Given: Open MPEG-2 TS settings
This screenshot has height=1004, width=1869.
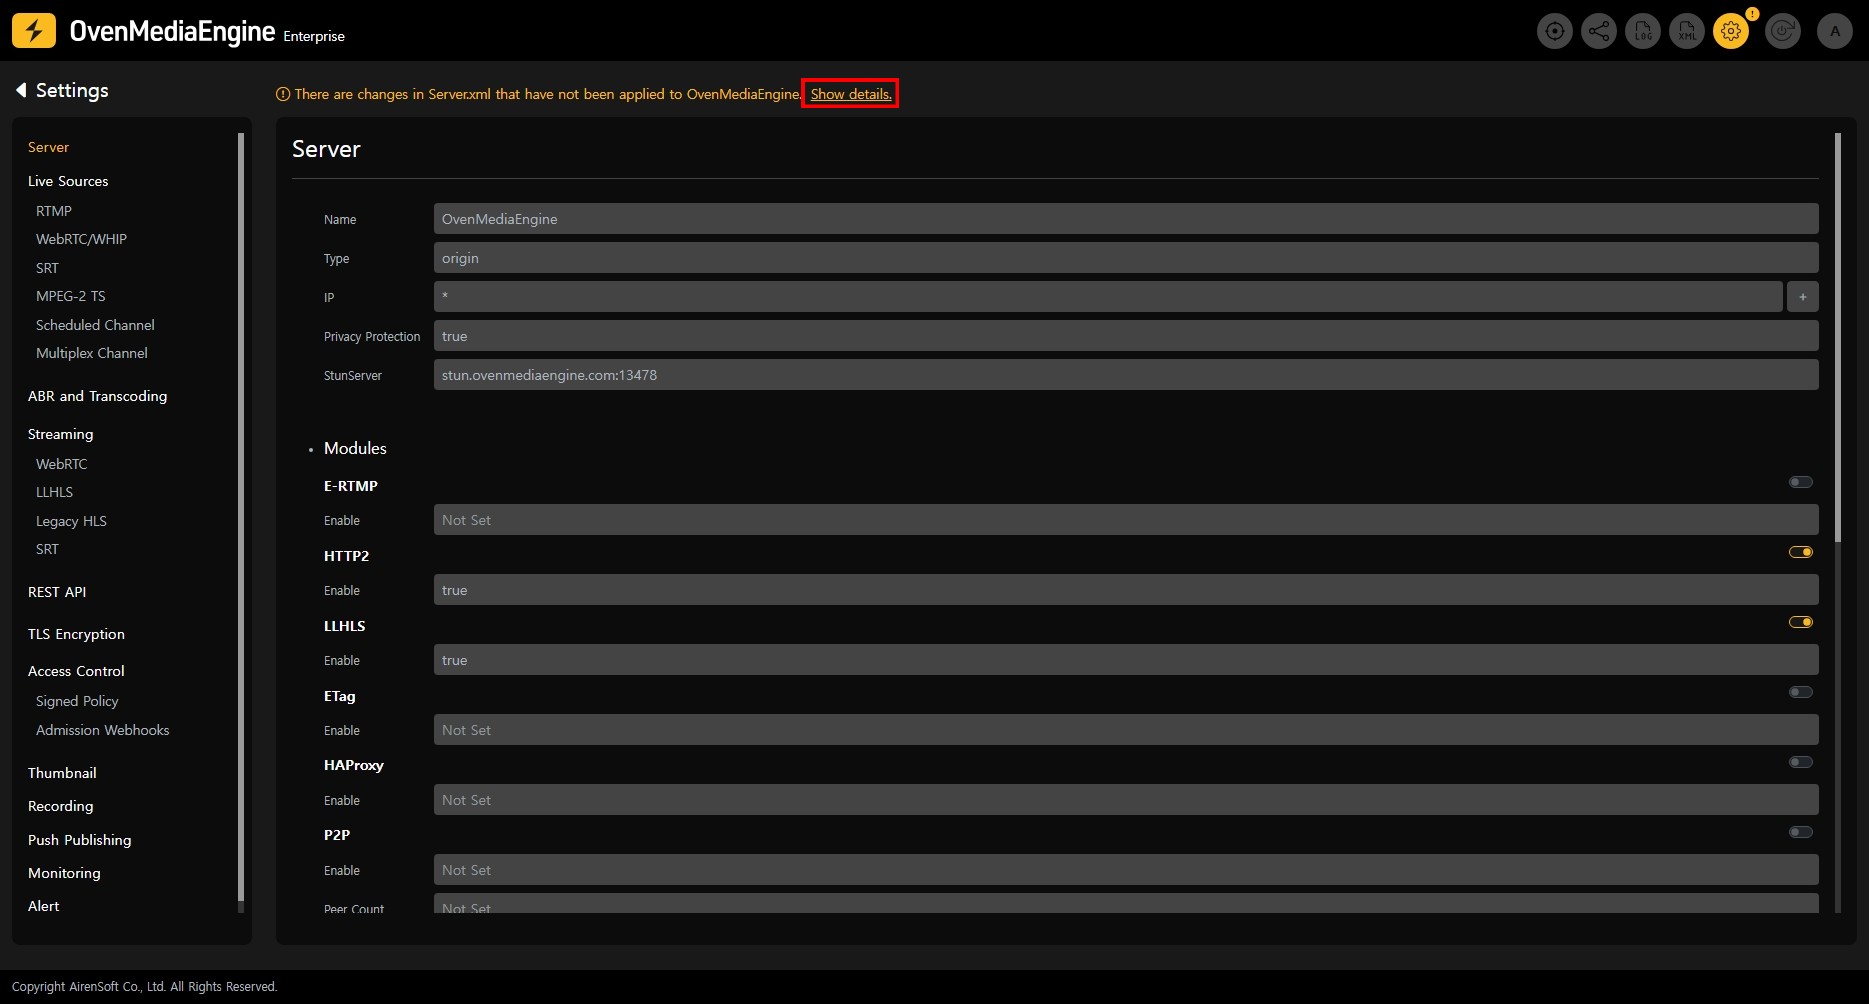Looking at the screenshot, I should 70,296.
